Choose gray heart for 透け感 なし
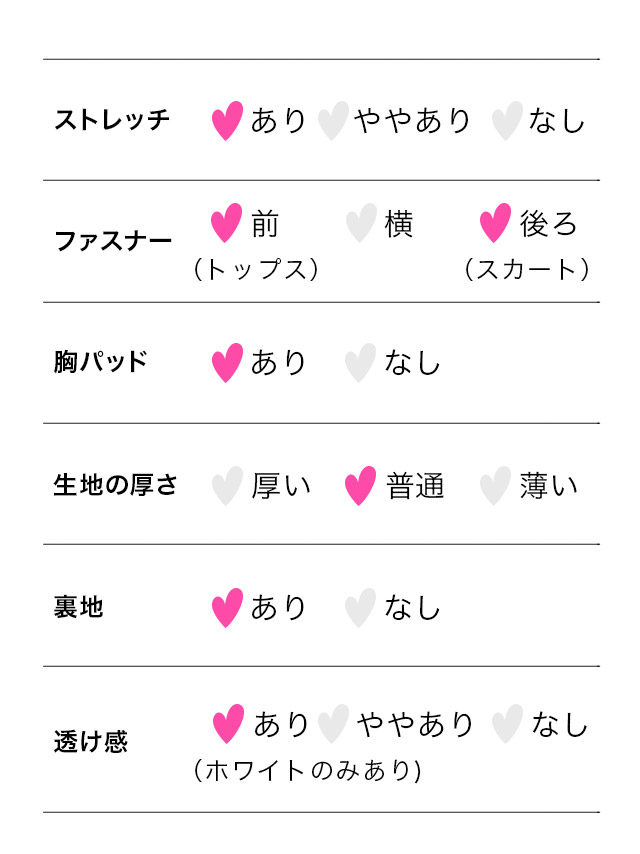The height and width of the screenshot is (854, 640). (x=507, y=724)
